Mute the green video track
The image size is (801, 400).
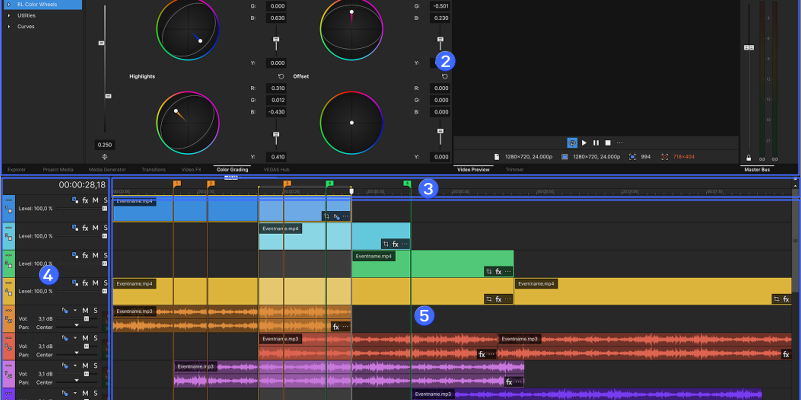tap(96, 255)
